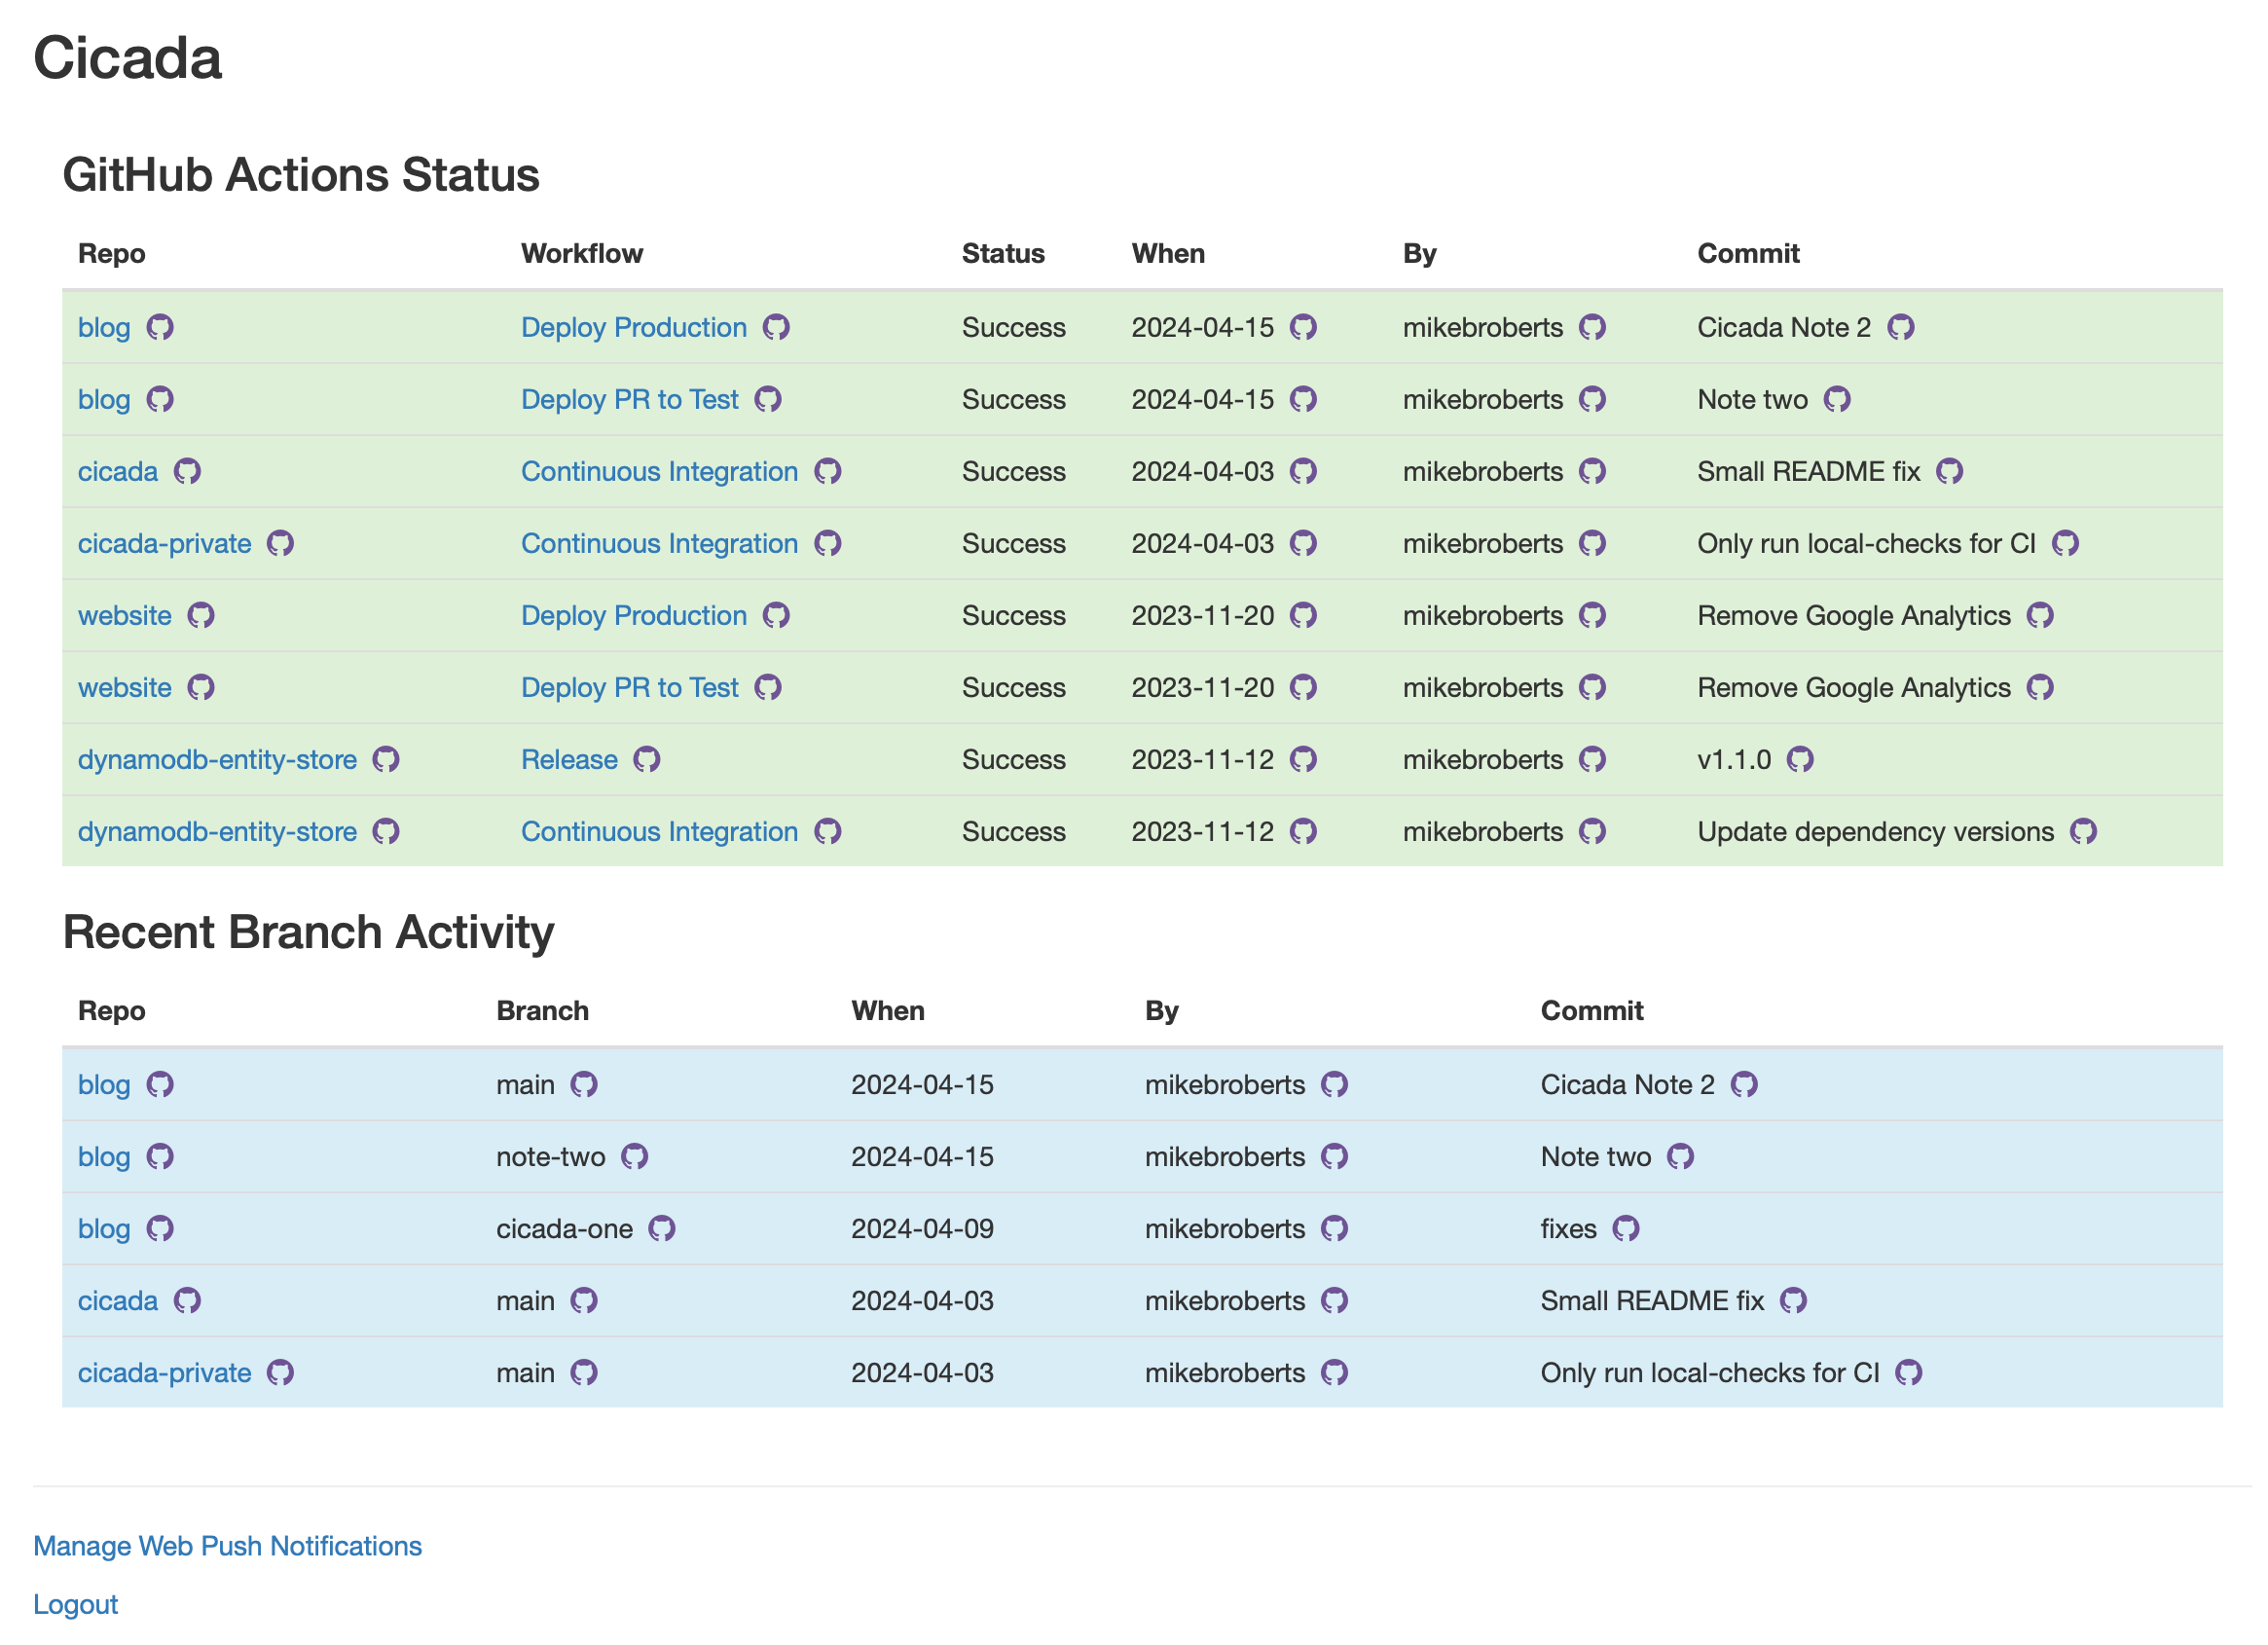Click Branch column header

click(543, 1010)
